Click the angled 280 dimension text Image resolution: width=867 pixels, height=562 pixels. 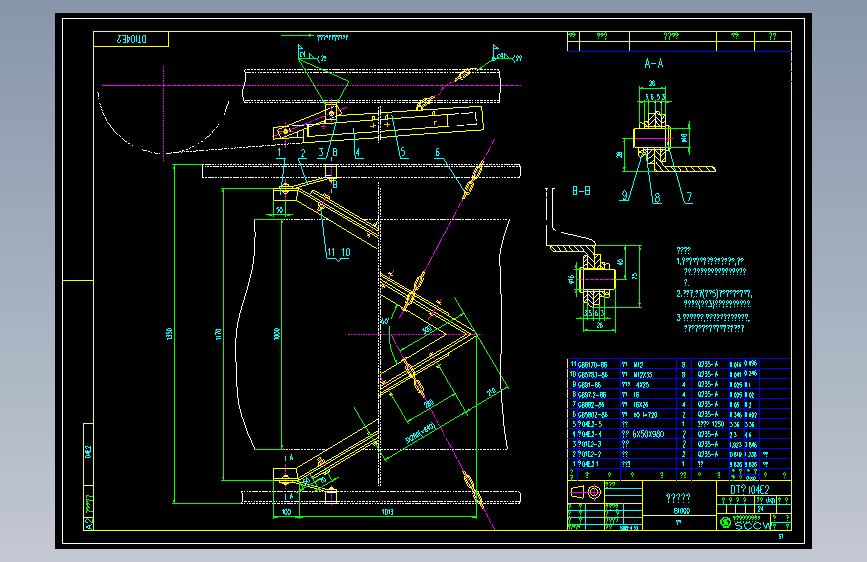[429, 404]
